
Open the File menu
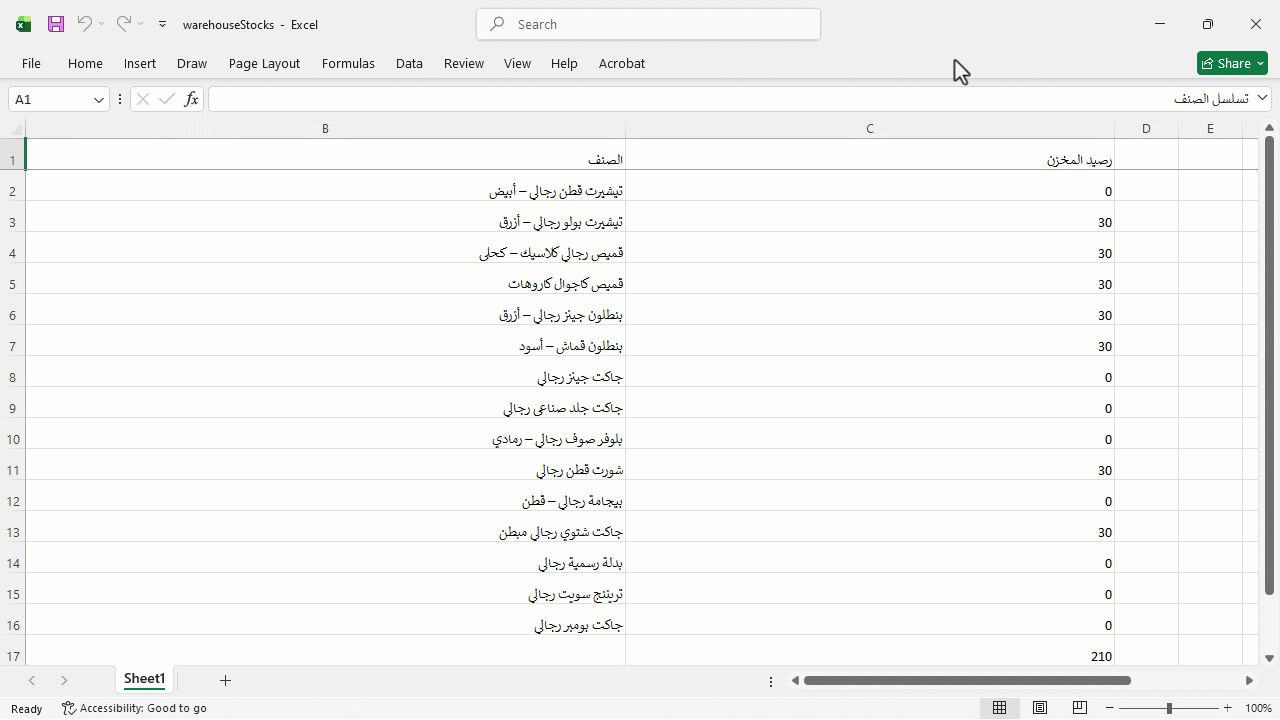click(31, 63)
